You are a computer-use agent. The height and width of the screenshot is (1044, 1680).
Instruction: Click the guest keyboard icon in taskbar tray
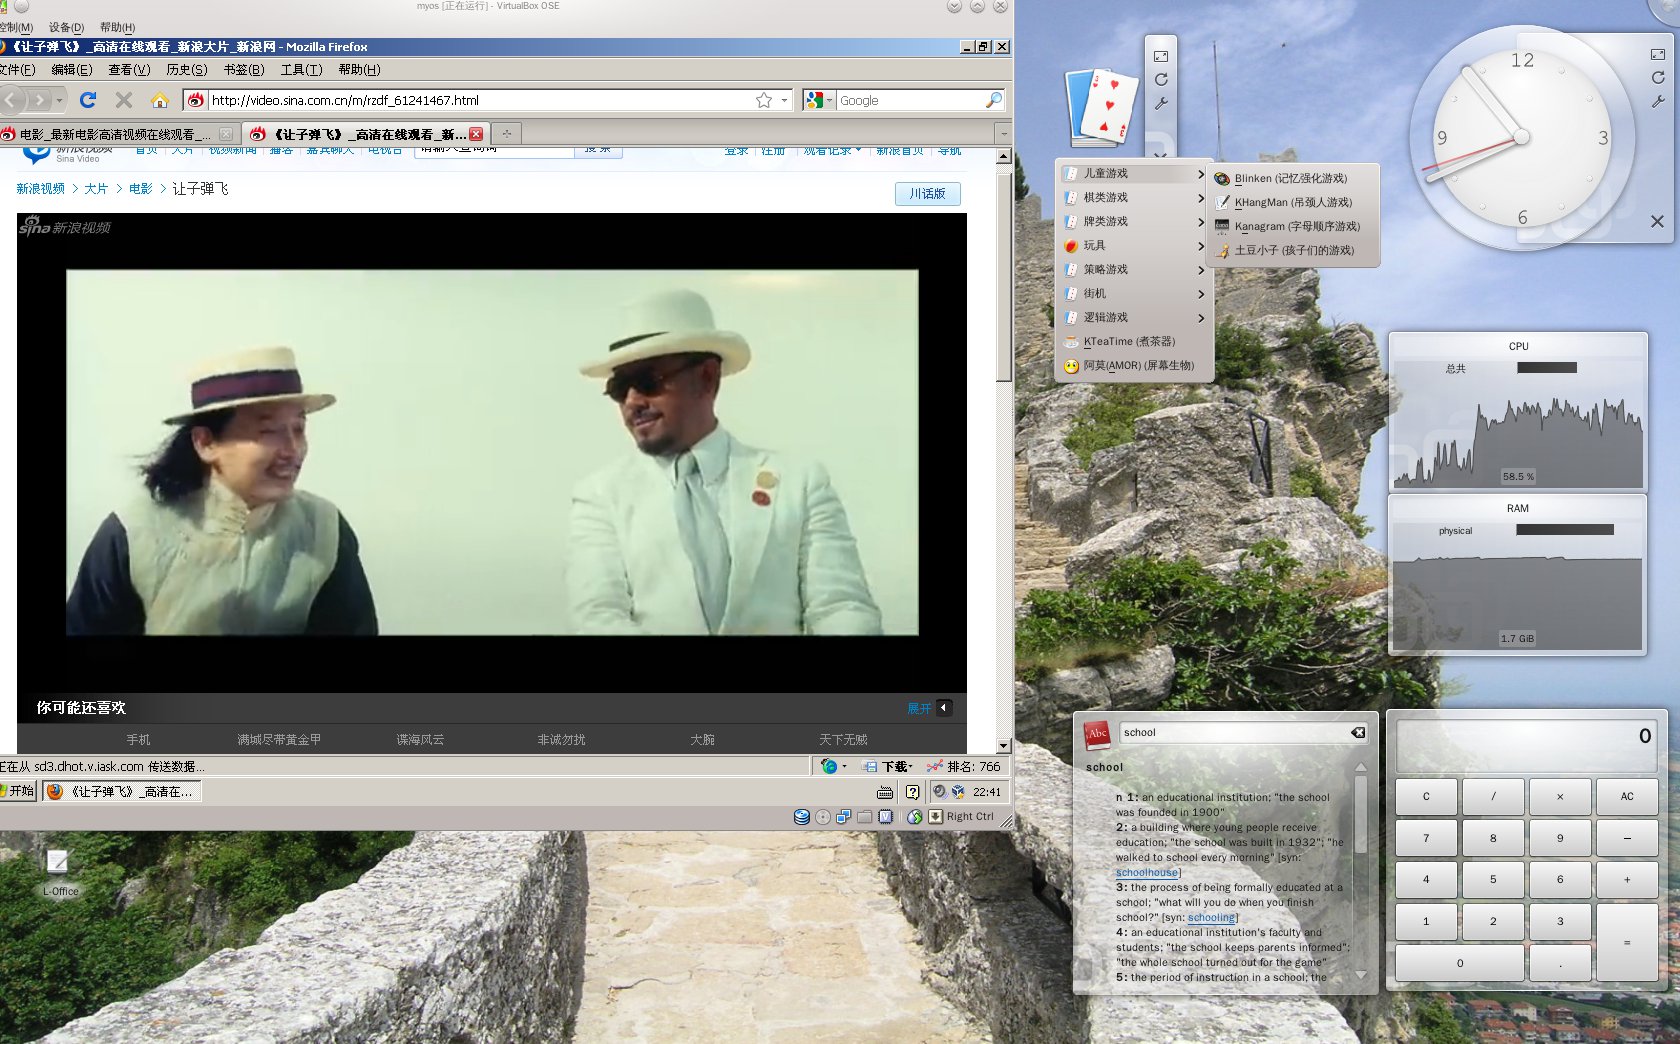click(x=885, y=792)
